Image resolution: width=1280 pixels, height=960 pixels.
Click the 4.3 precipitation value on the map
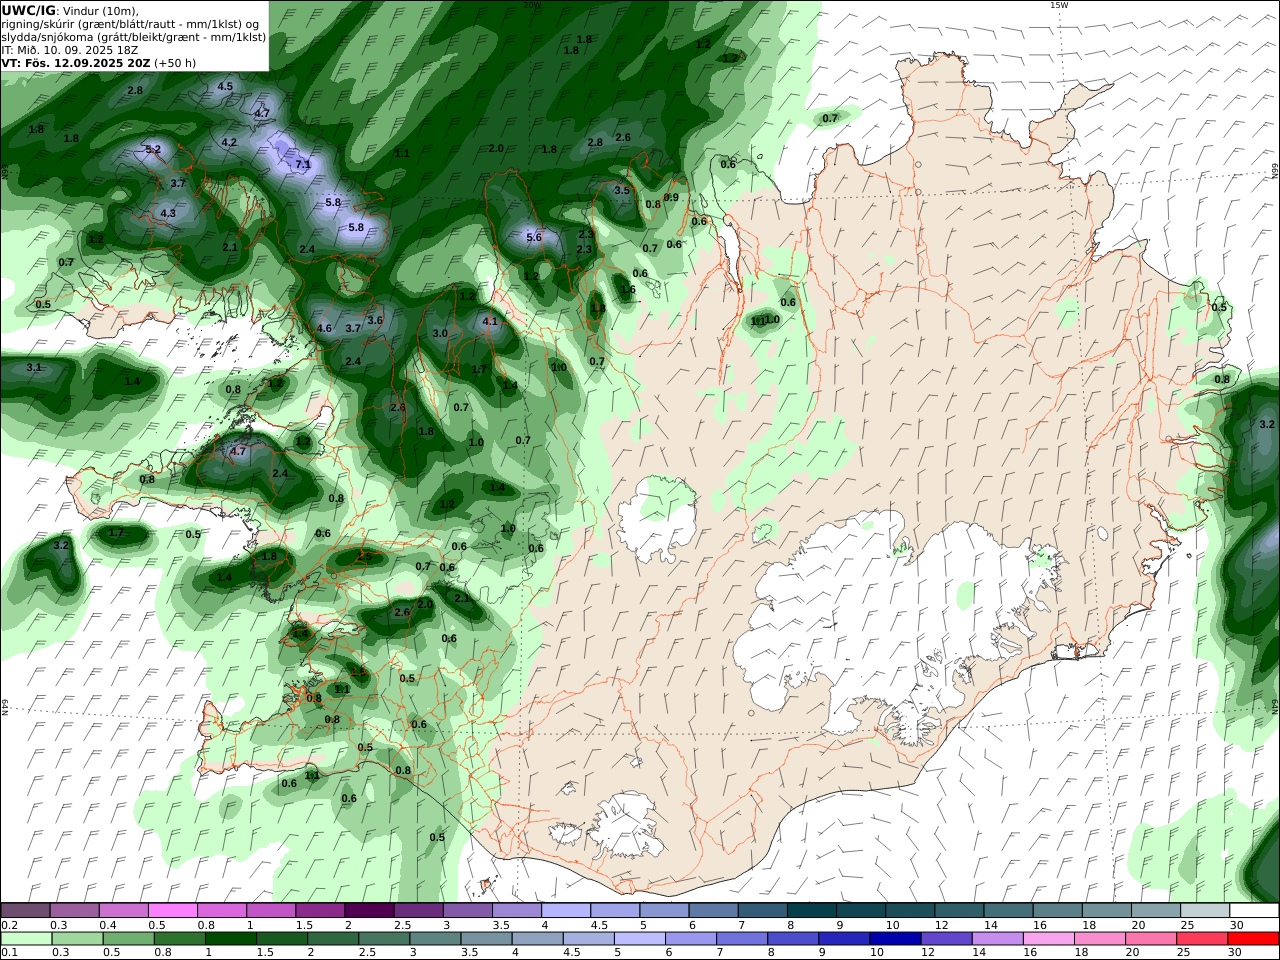168,213
